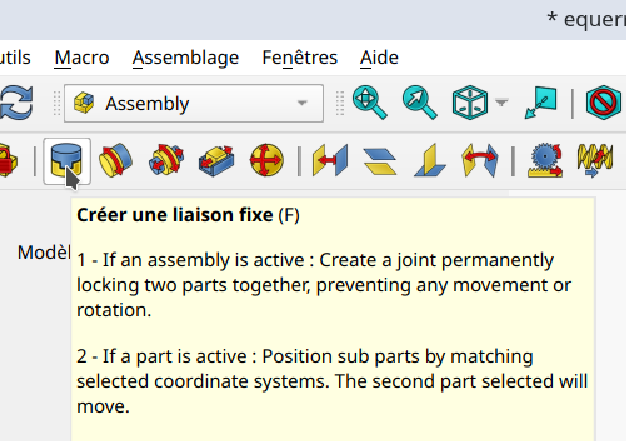Activate the slider joint tool

pyautogui.click(x=216, y=160)
